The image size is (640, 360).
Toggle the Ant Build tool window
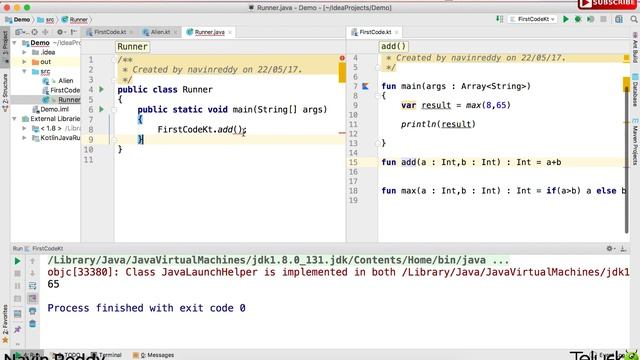tap(635, 47)
